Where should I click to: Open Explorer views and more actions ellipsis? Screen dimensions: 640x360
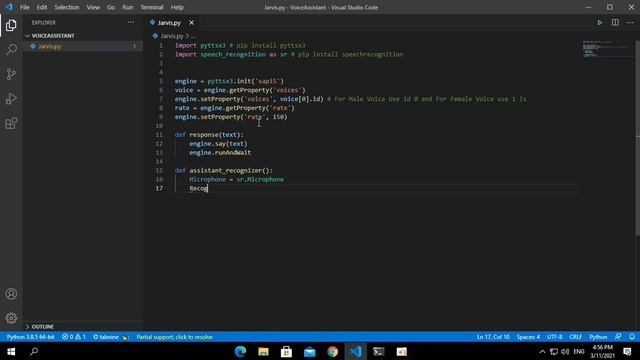pos(131,22)
